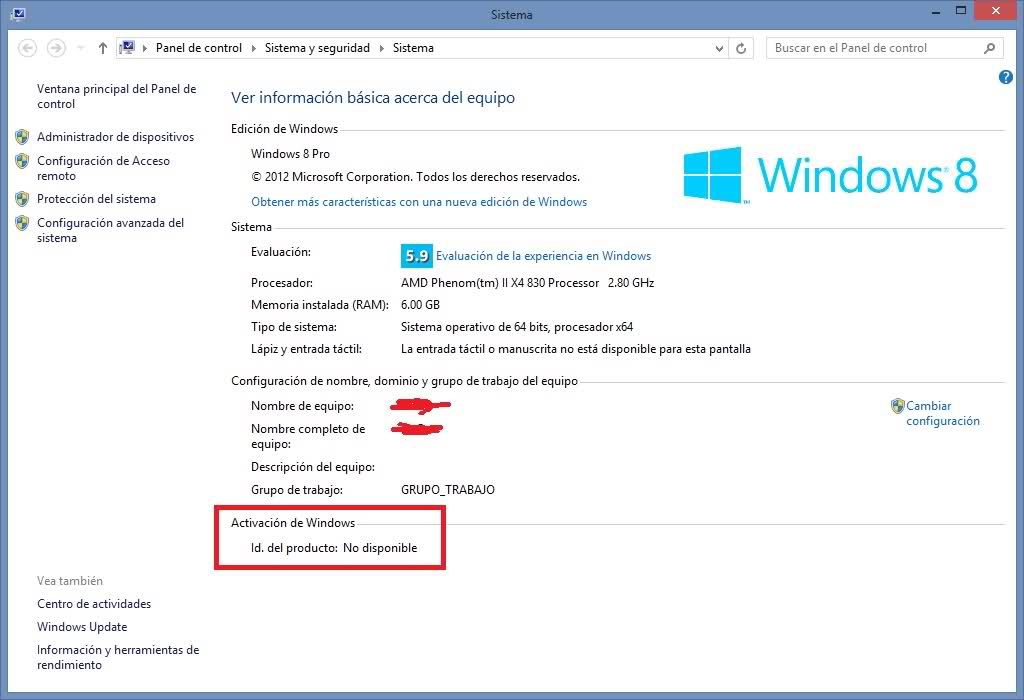
Task: Open Centro de actividades link
Action: point(94,604)
